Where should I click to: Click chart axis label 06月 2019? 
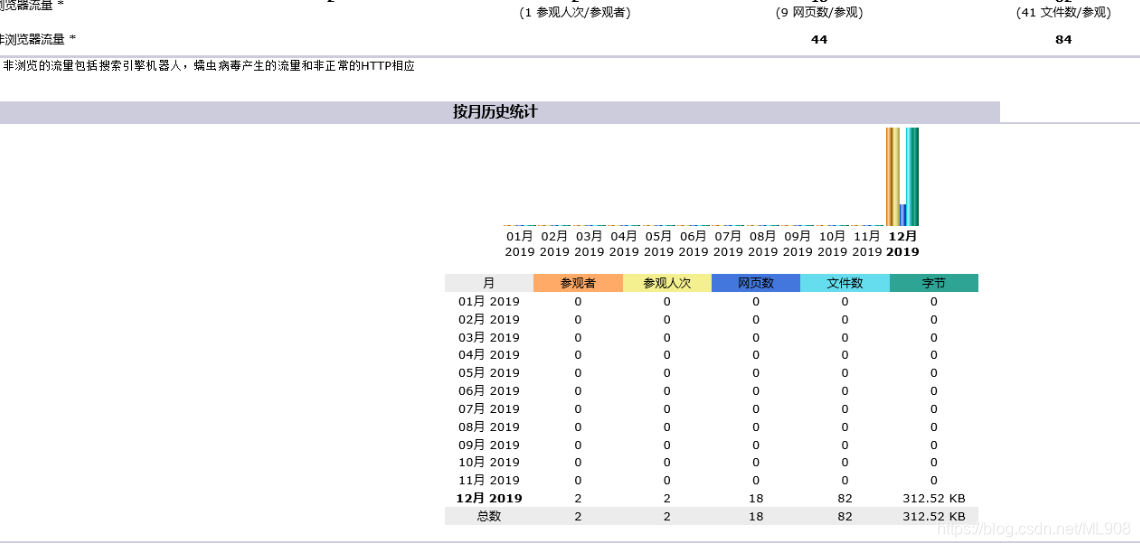(694, 244)
